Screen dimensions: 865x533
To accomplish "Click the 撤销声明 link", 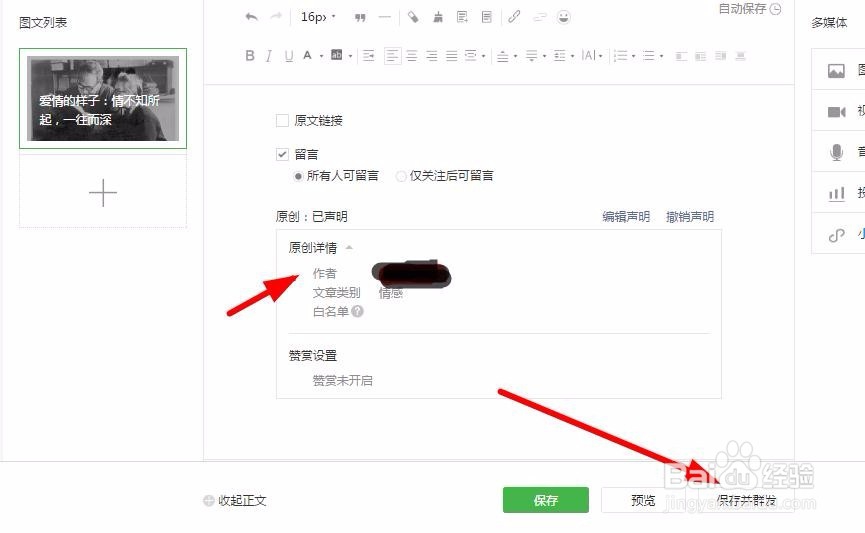I will [690, 216].
